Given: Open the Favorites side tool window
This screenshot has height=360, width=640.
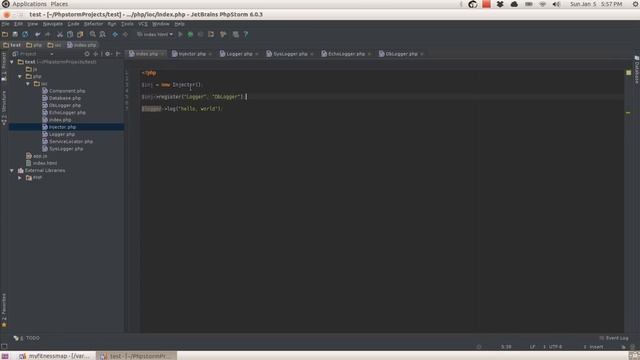Looking at the screenshot, I should click(4, 310).
